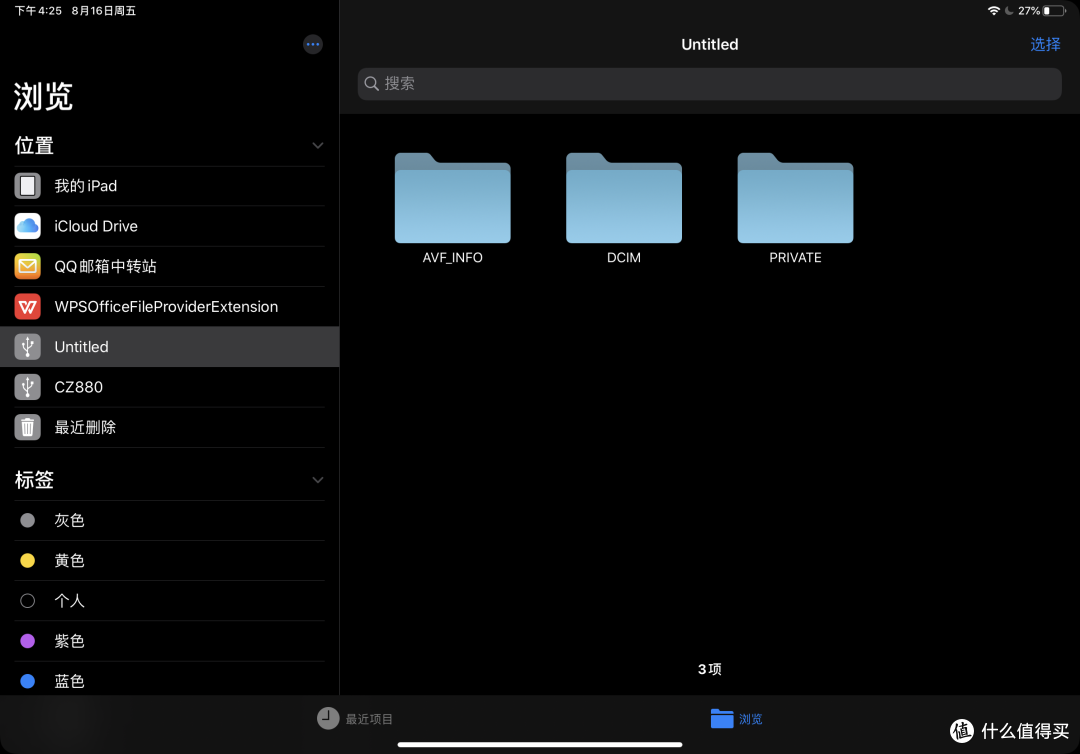Filter by 紫色 tag label
Viewport: 1080px width, 754px height.
tap(70, 641)
